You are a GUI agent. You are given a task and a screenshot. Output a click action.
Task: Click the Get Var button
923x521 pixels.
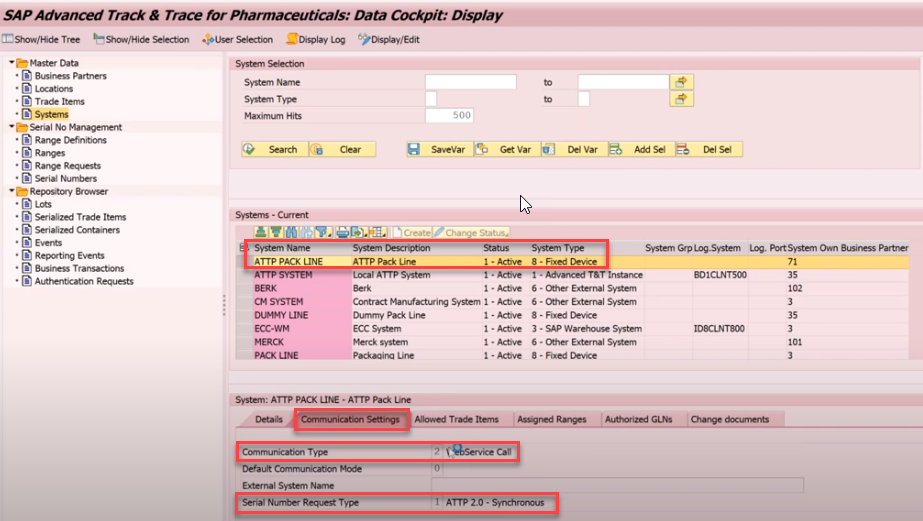click(x=507, y=150)
